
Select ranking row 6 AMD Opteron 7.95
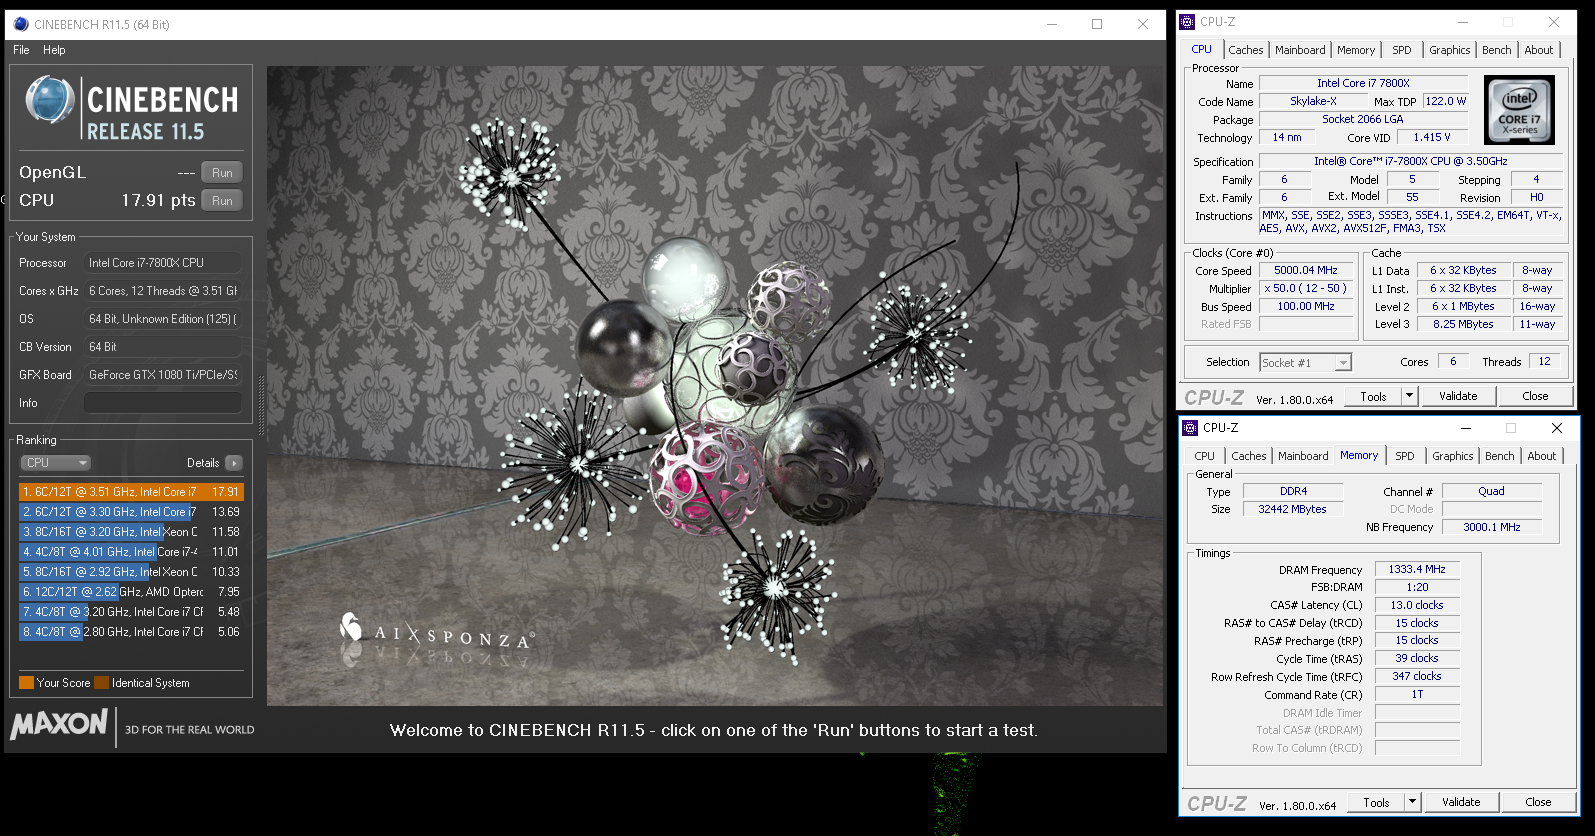(131, 592)
